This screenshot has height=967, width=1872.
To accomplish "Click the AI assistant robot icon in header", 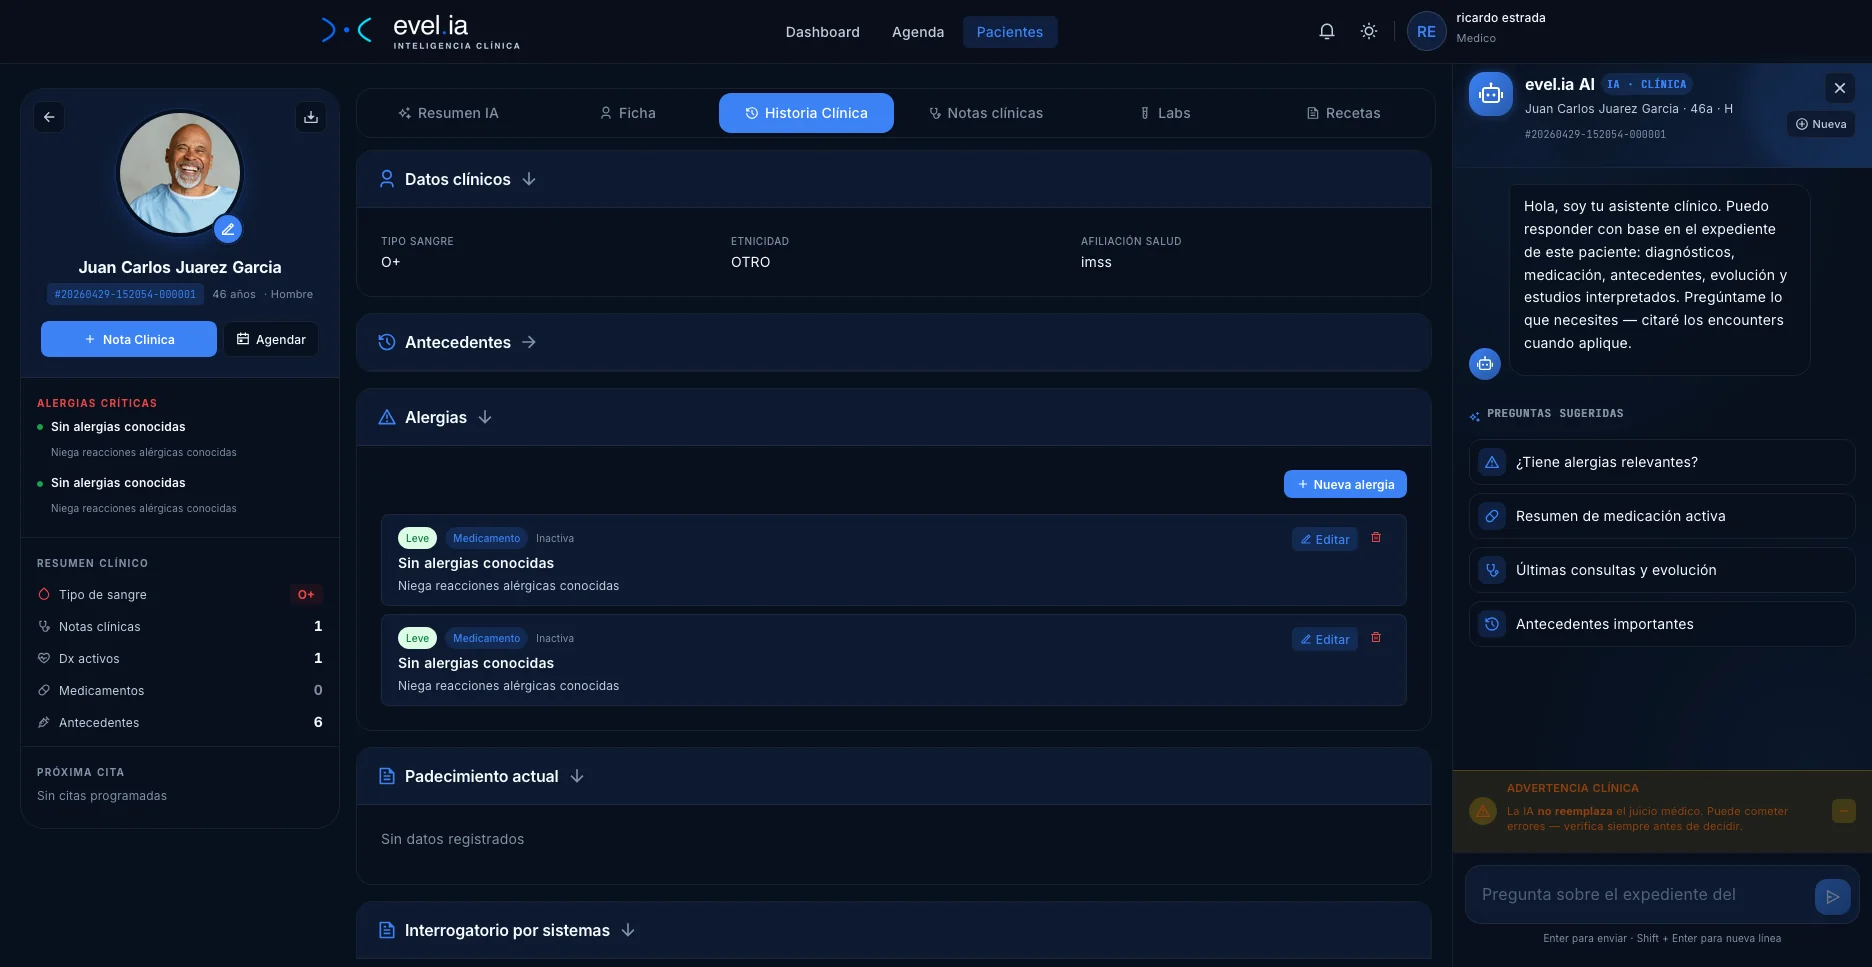I will [1491, 94].
